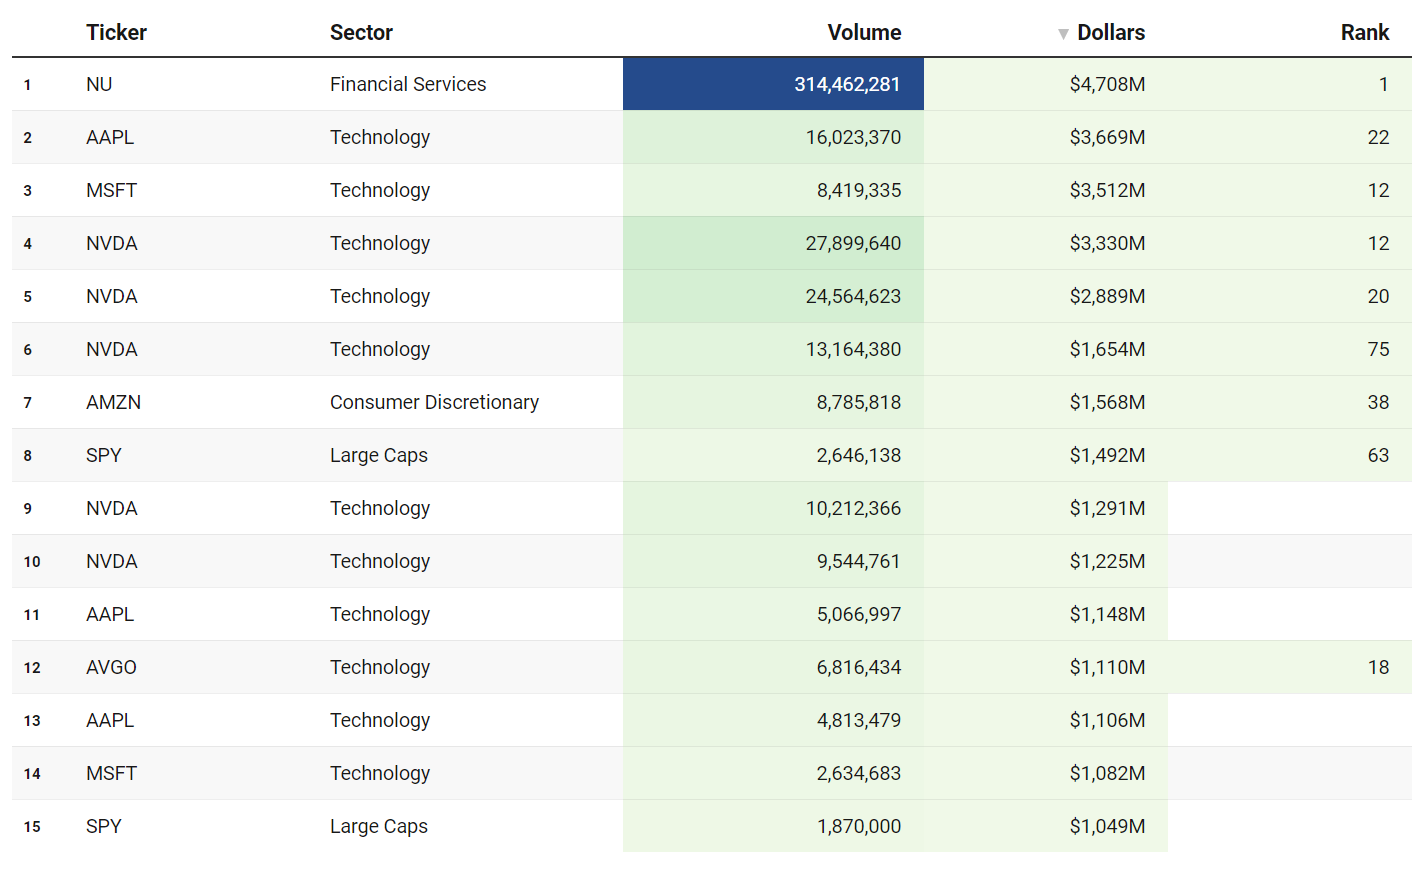
Task: Click the $1,492M value
Action: click(x=1107, y=456)
